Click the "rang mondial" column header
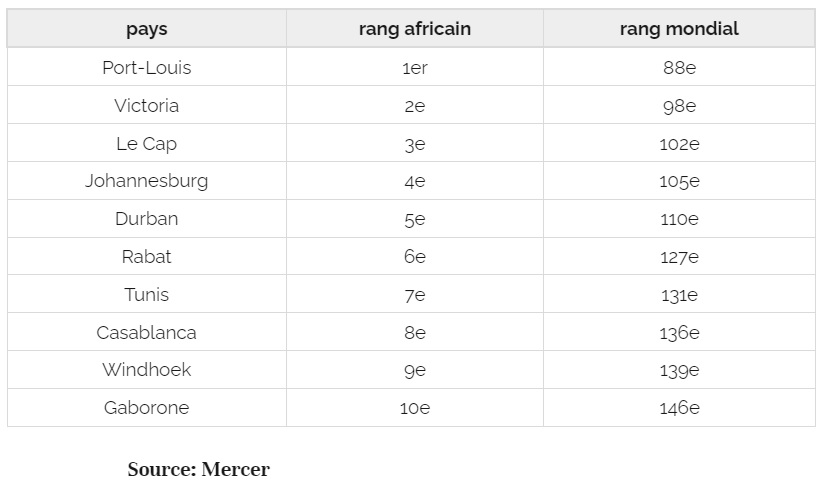Image resolution: width=819 pixels, height=485 pixels. click(679, 29)
